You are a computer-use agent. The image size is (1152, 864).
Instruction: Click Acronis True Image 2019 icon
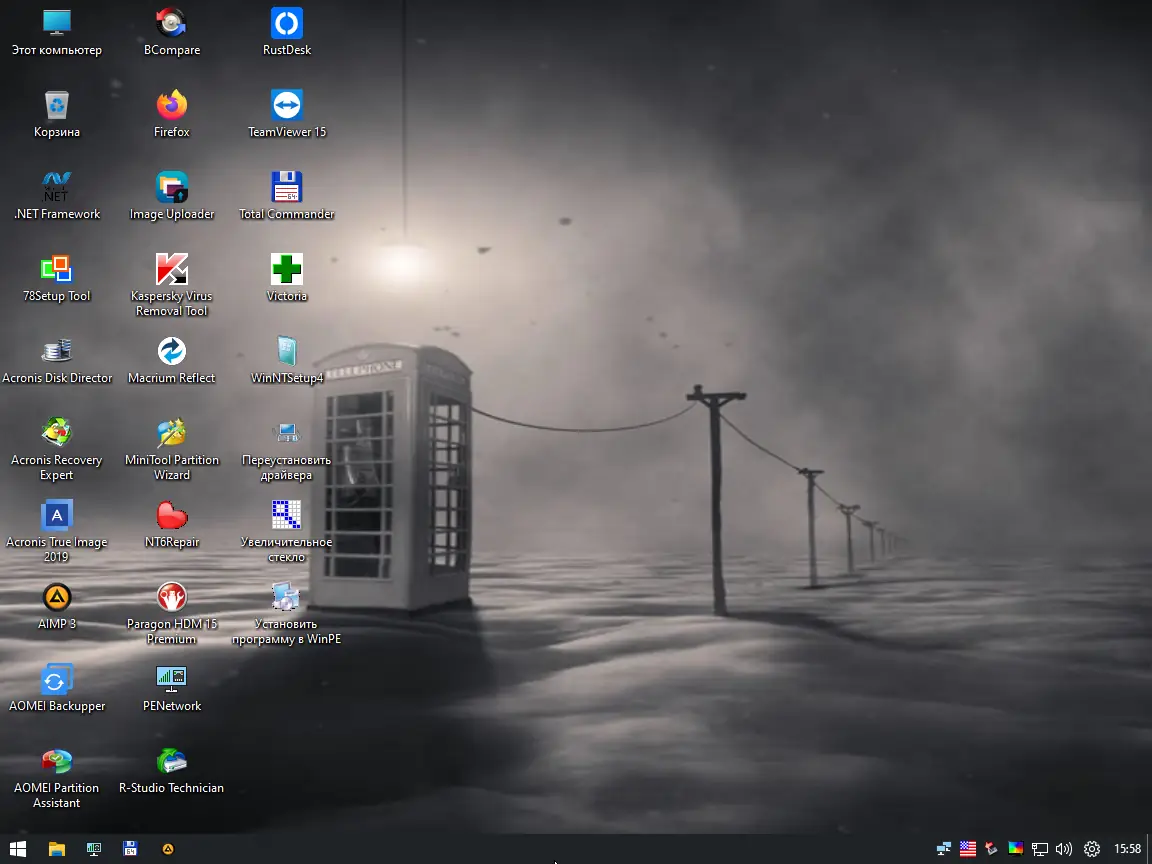pyautogui.click(x=57, y=532)
